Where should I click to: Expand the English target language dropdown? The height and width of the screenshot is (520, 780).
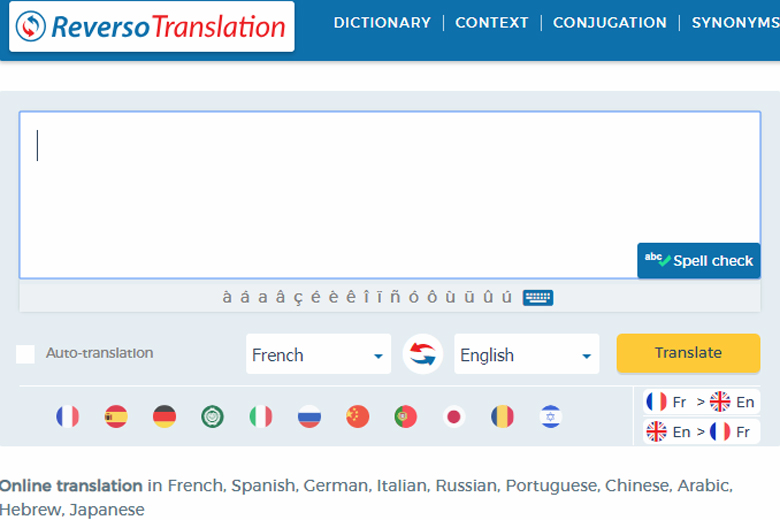(526, 354)
